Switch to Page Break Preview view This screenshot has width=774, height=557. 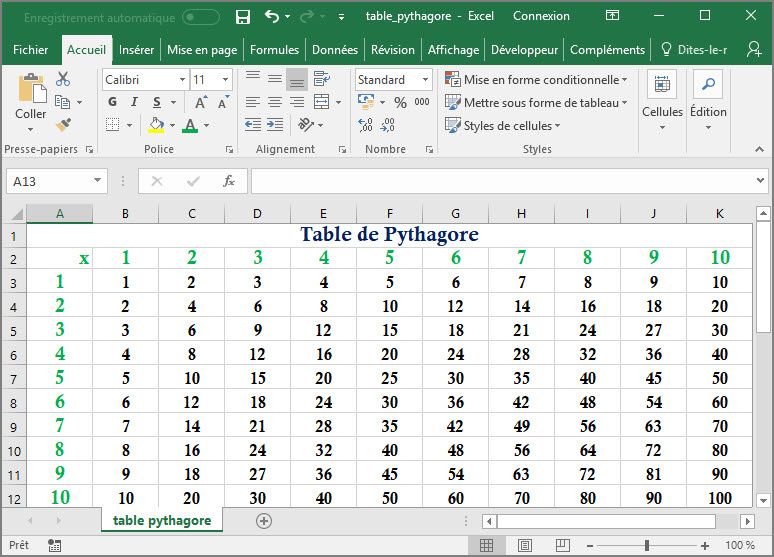[x=563, y=545]
